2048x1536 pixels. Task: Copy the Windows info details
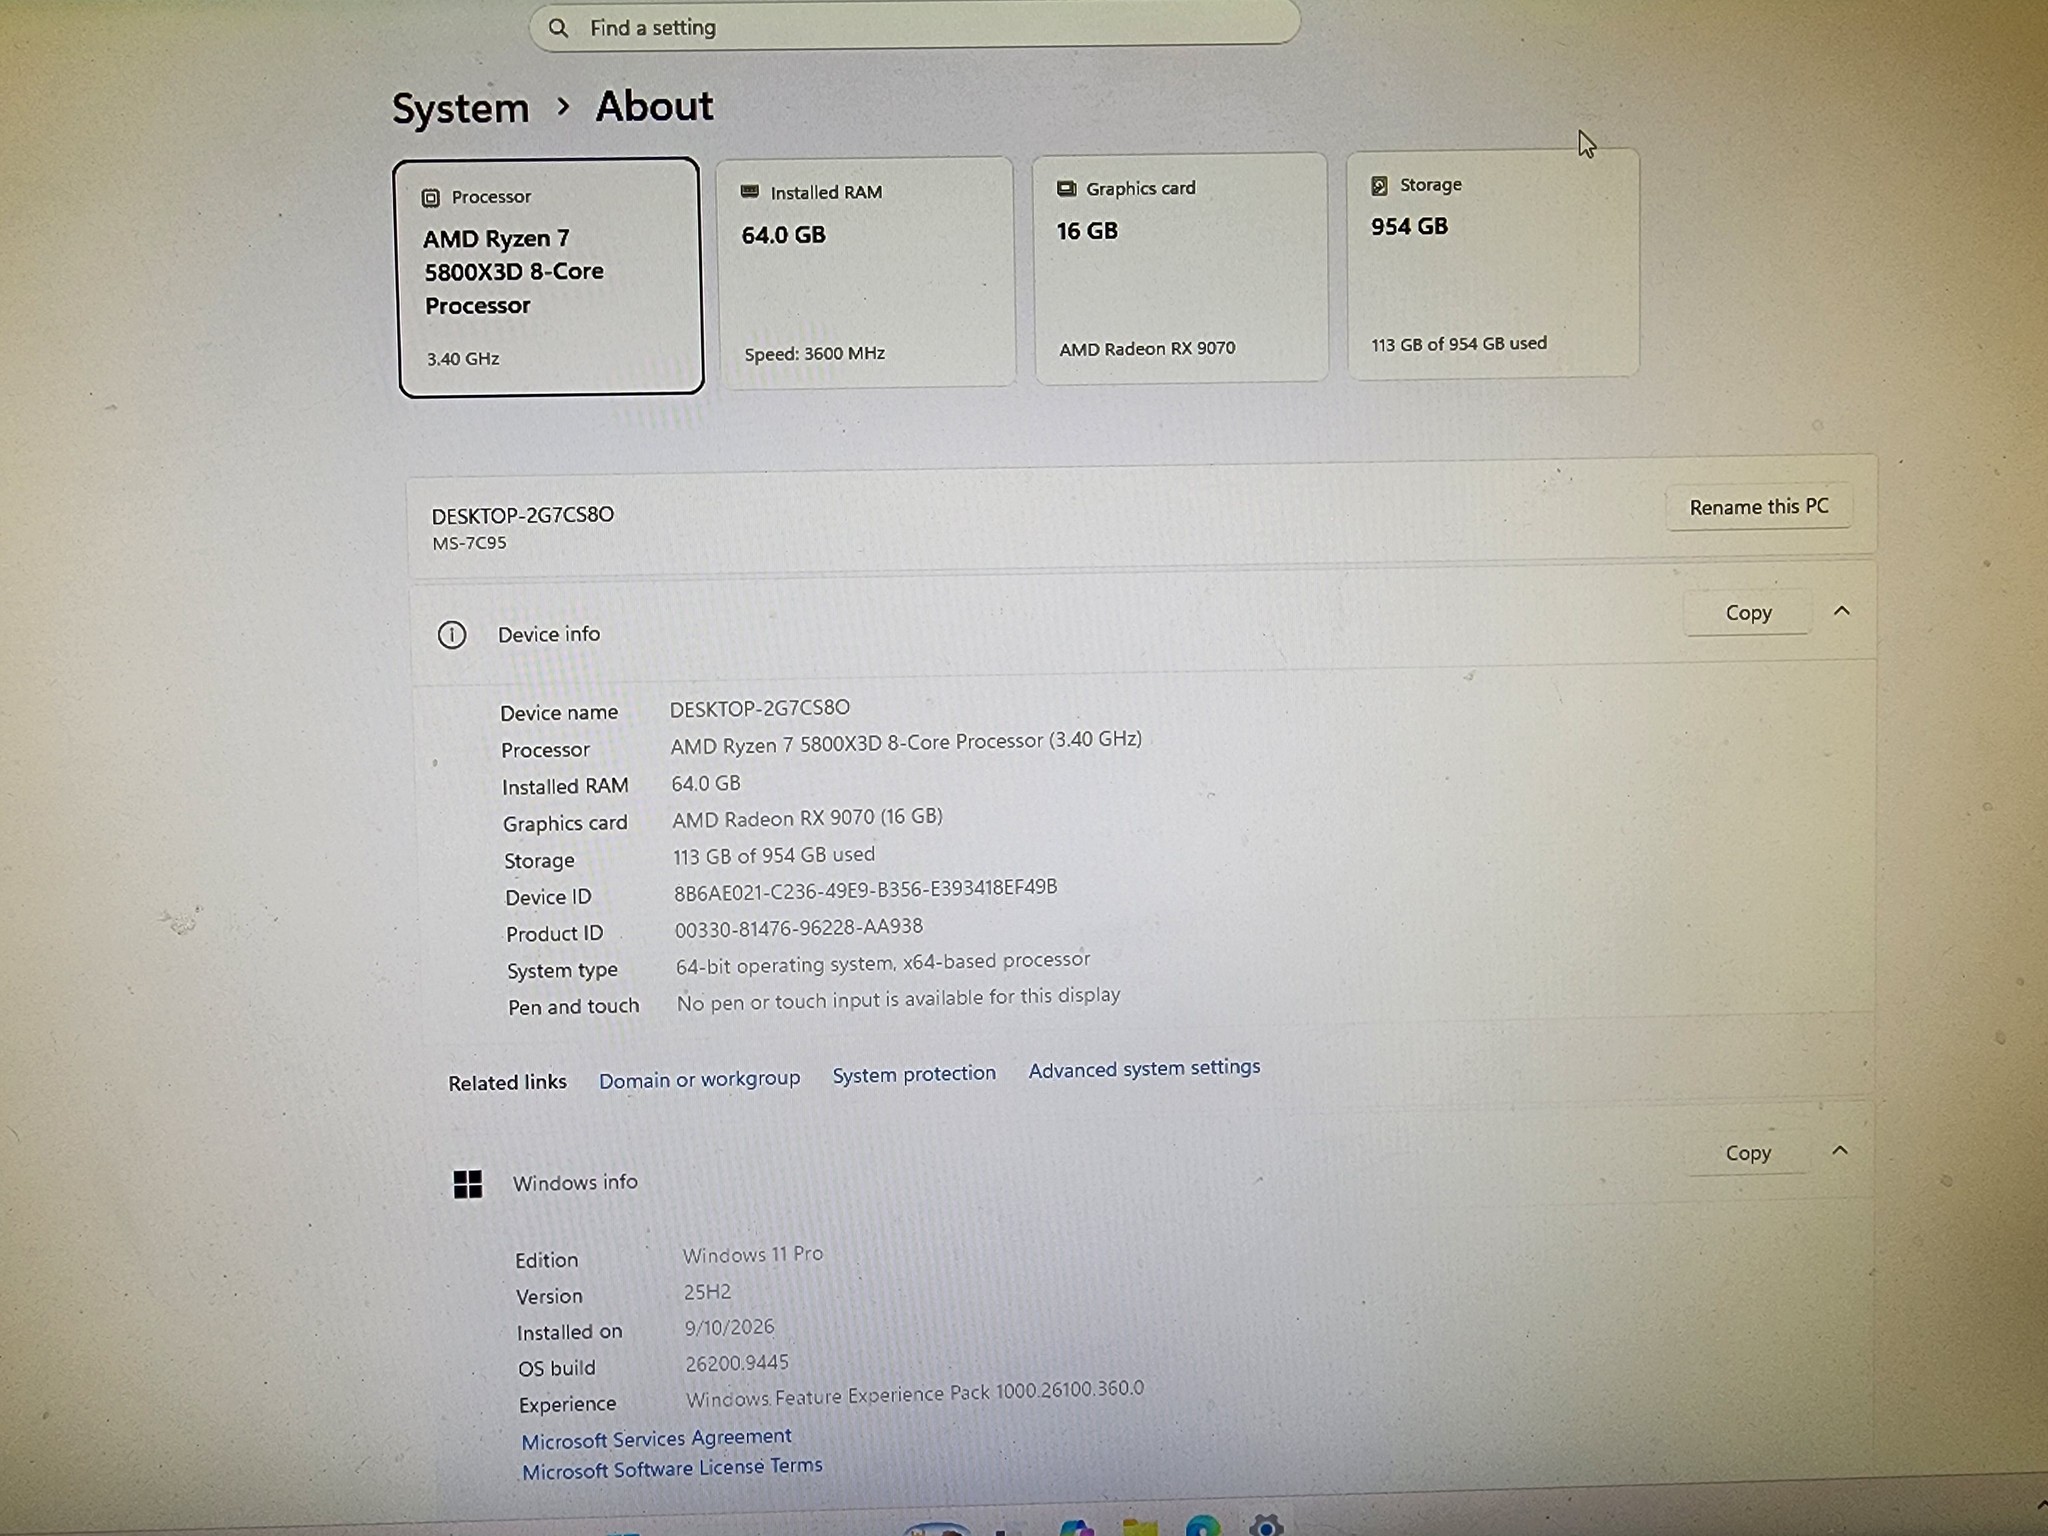point(1748,1153)
